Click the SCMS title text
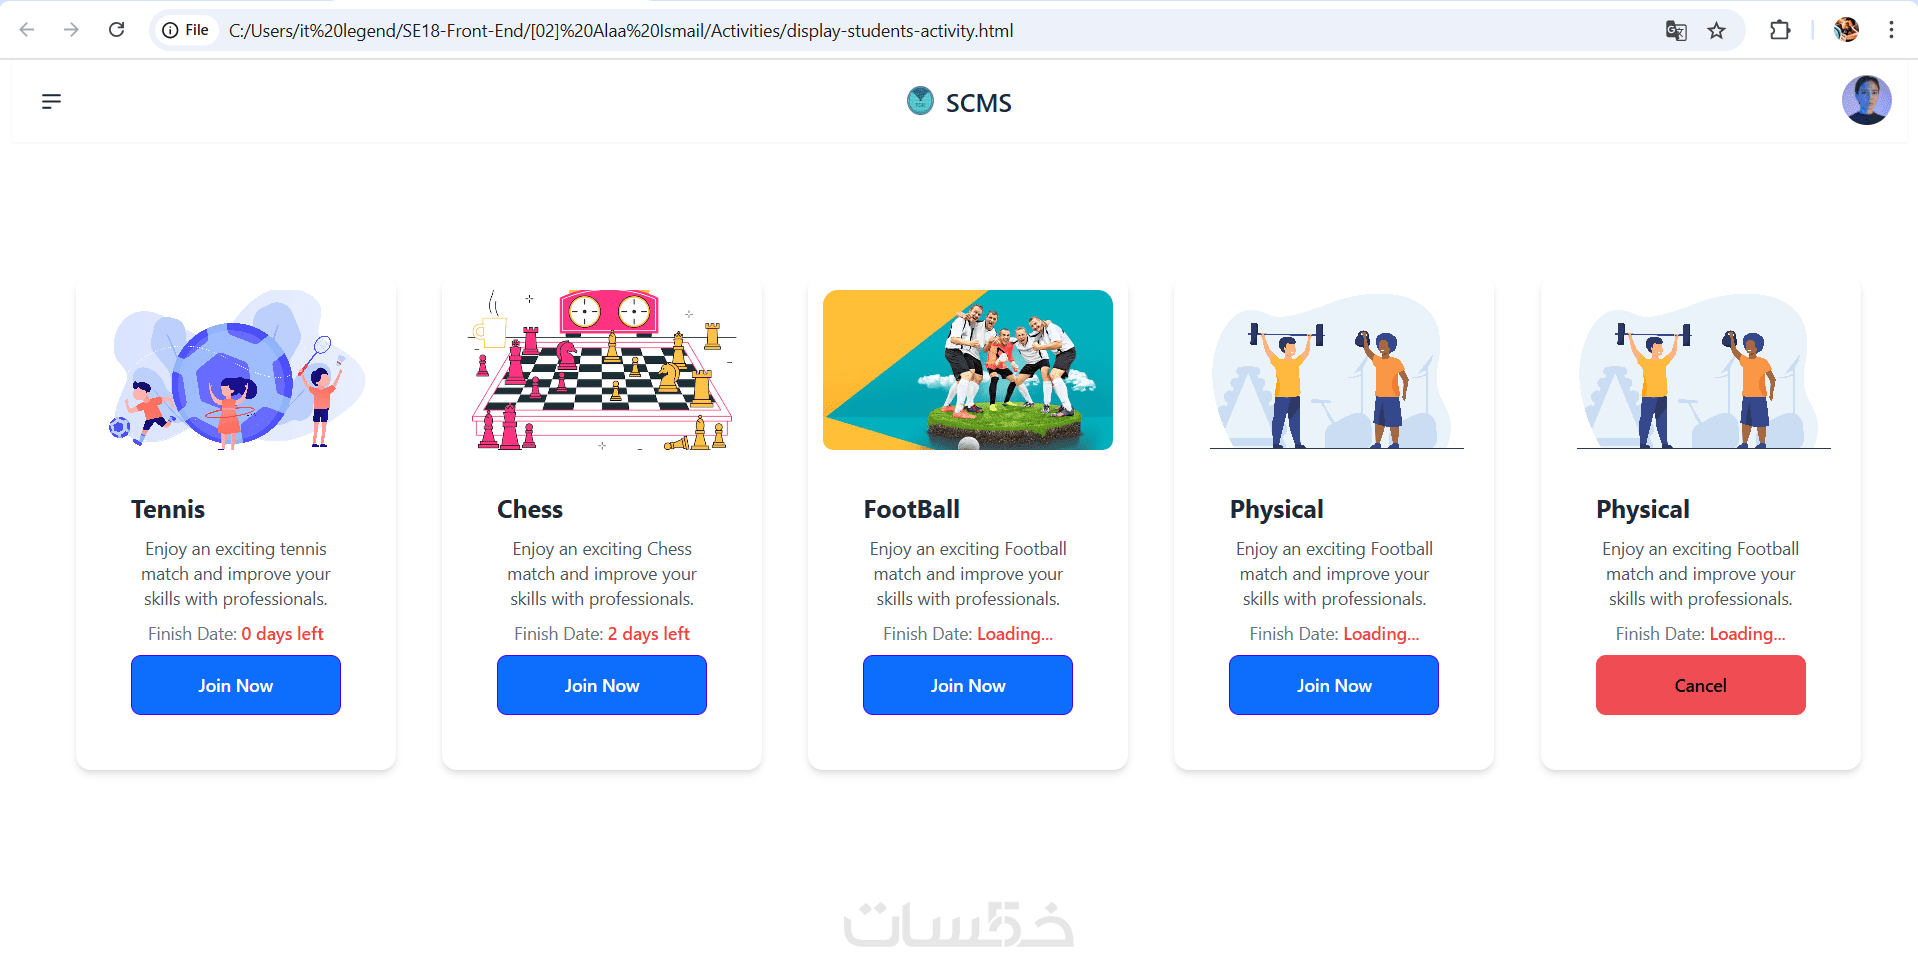The image size is (1918, 967). coord(979,103)
